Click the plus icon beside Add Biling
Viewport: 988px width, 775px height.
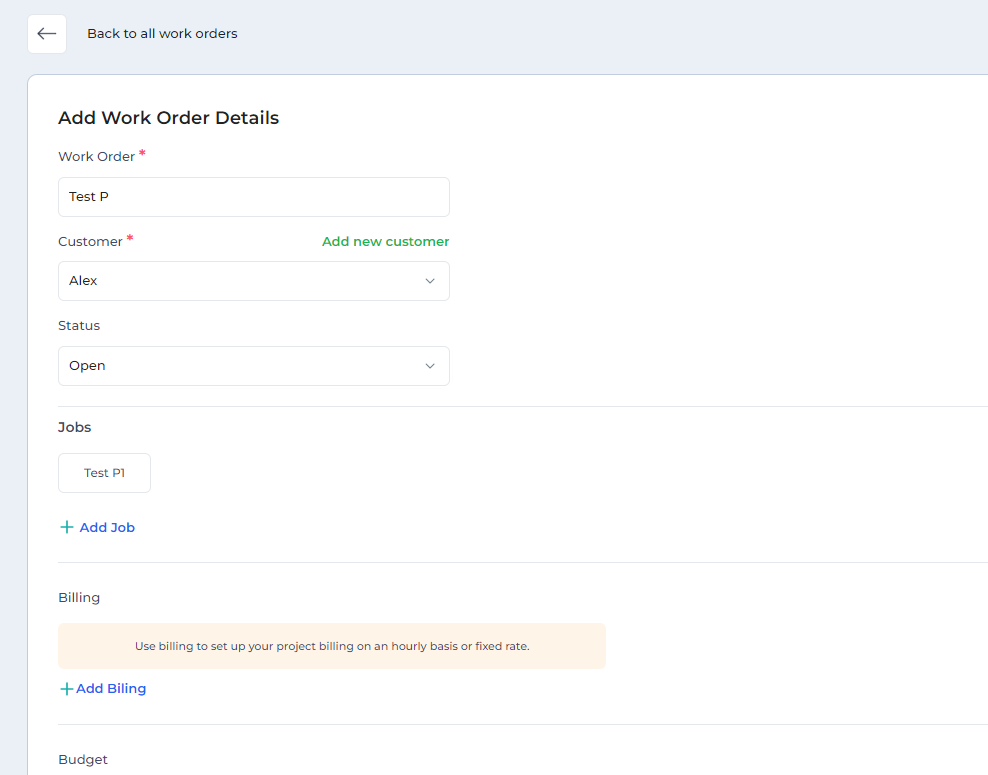65,688
